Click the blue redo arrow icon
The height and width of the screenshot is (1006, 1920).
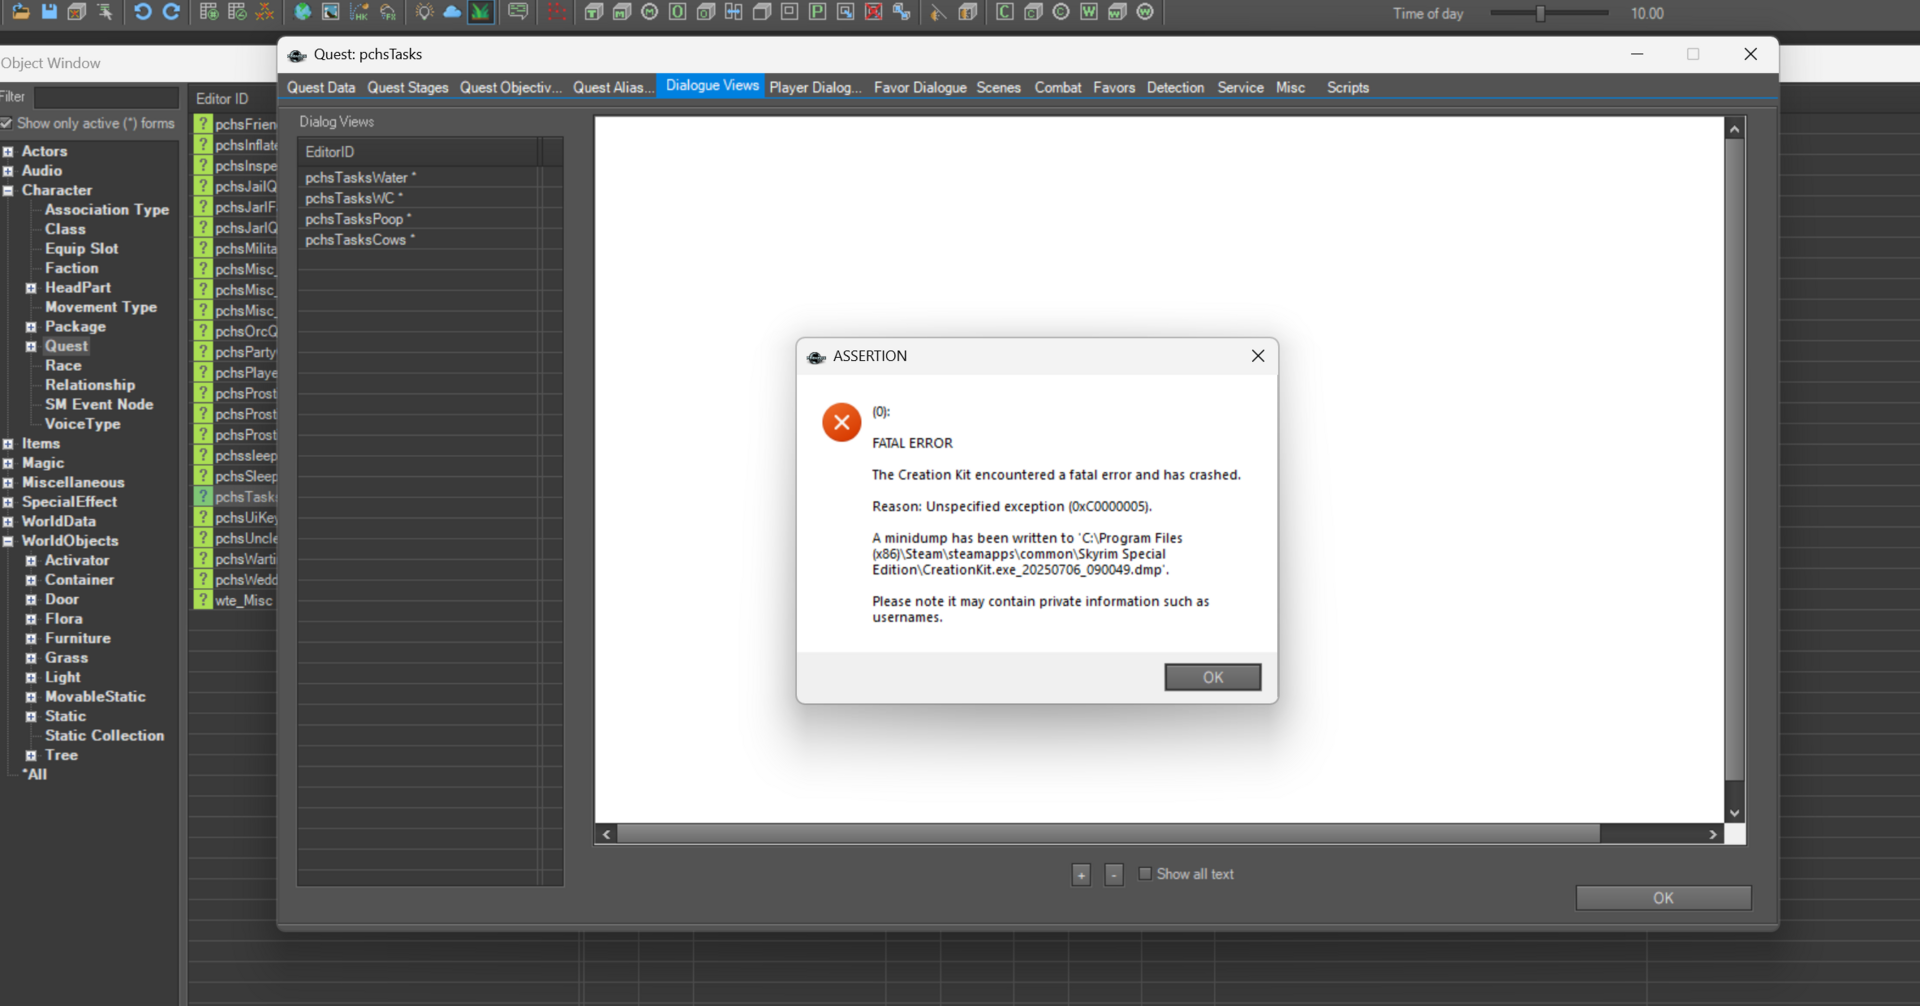coord(171,12)
